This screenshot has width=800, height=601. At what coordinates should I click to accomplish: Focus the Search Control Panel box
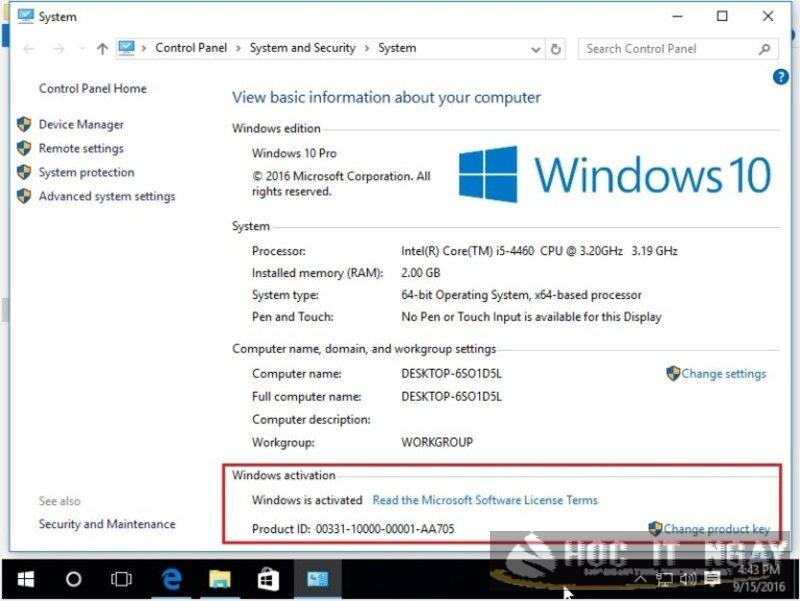click(678, 49)
